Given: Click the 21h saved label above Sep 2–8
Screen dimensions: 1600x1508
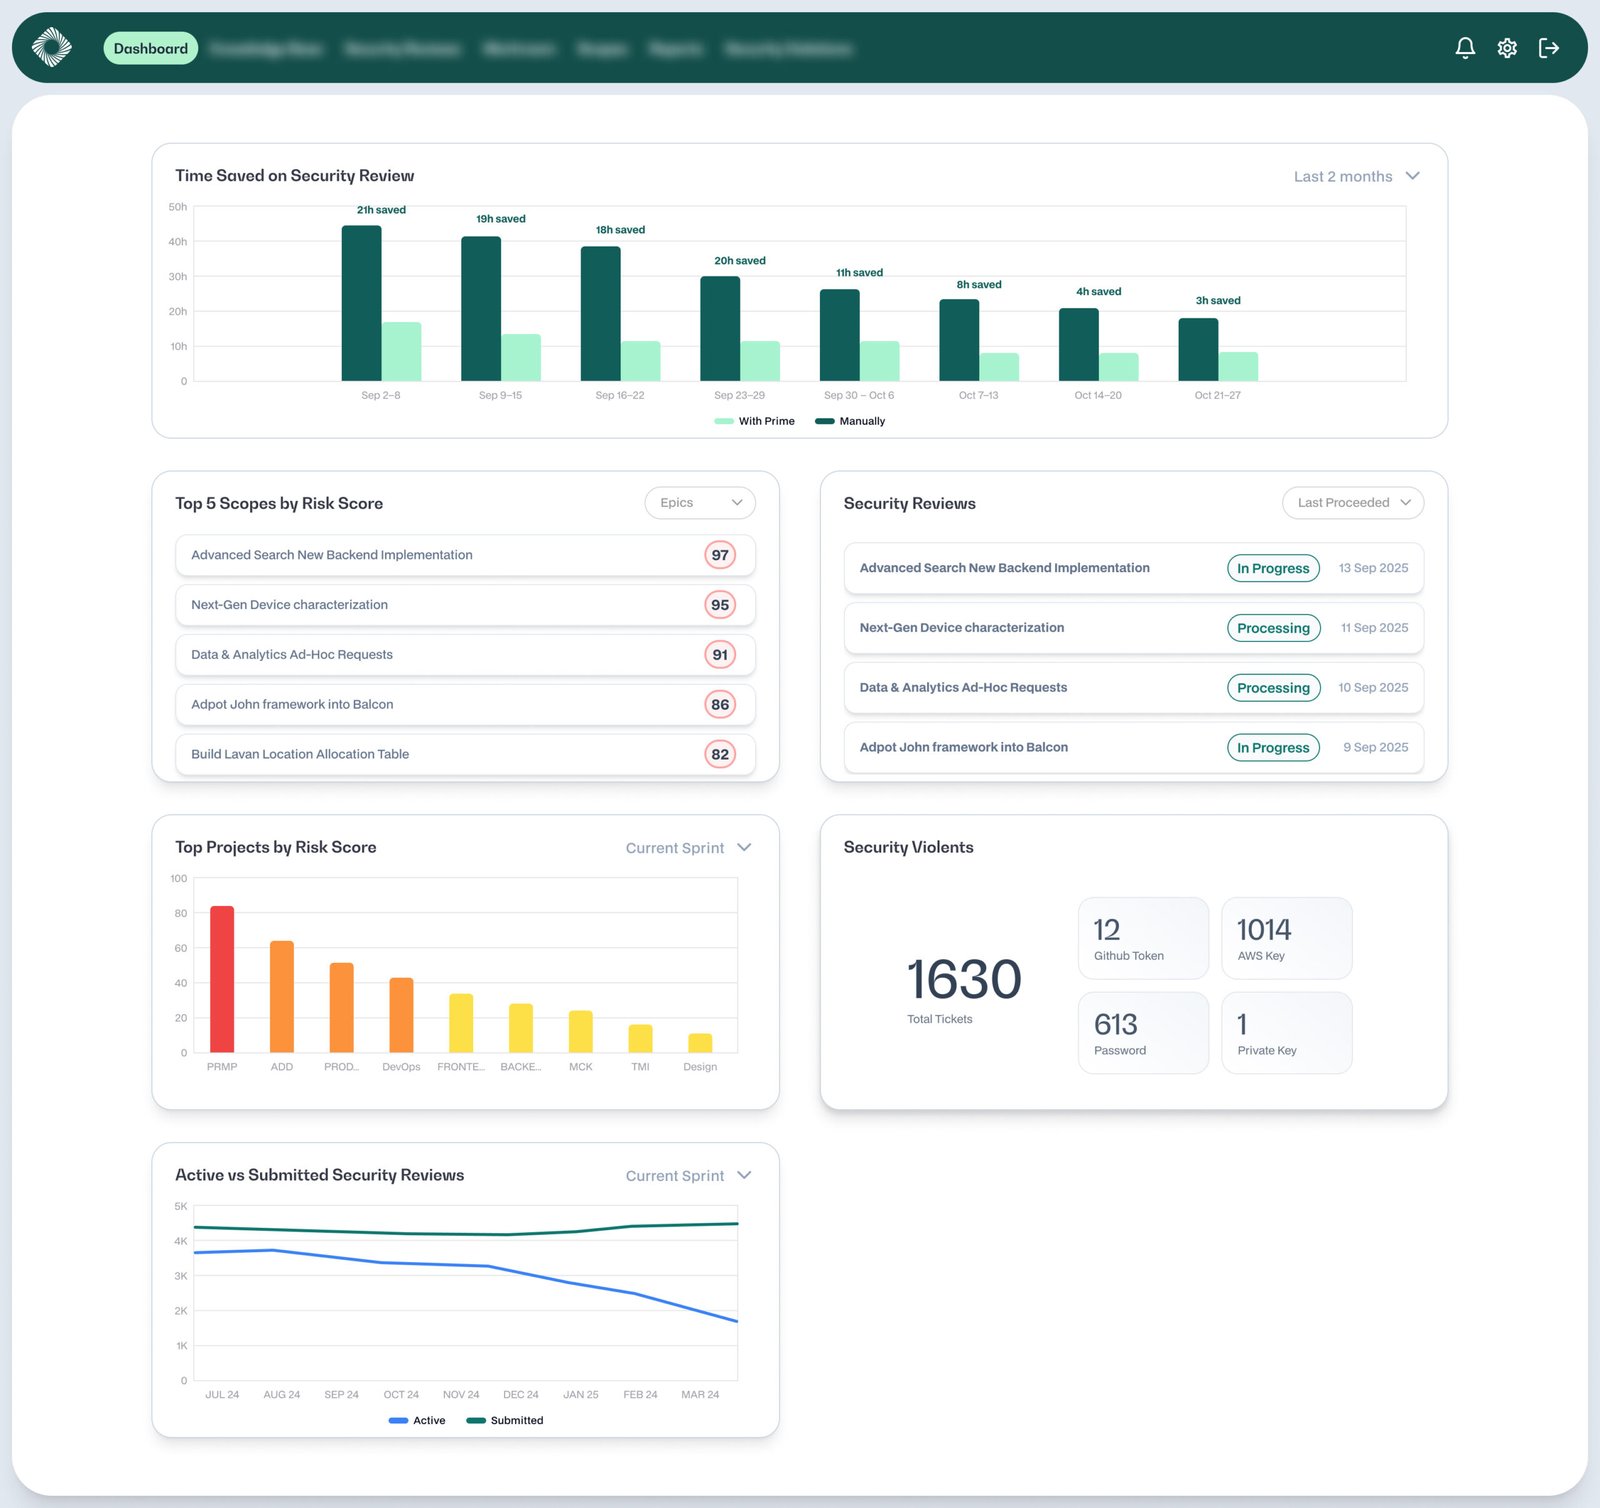Looking at the screenshot, I should pos(381,210).
